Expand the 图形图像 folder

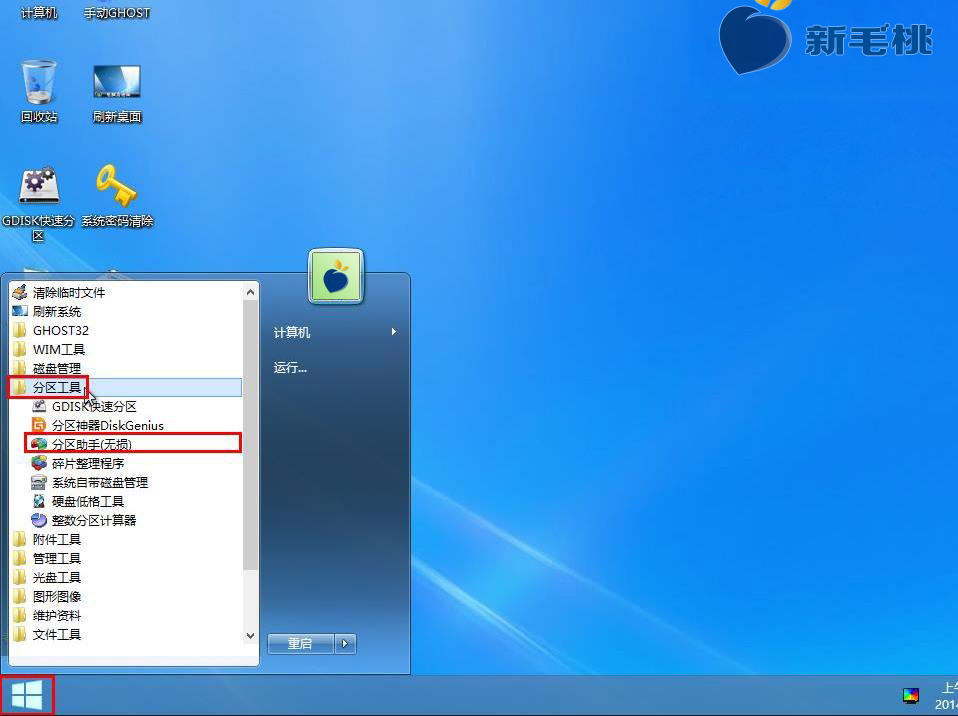click(126, 596)
